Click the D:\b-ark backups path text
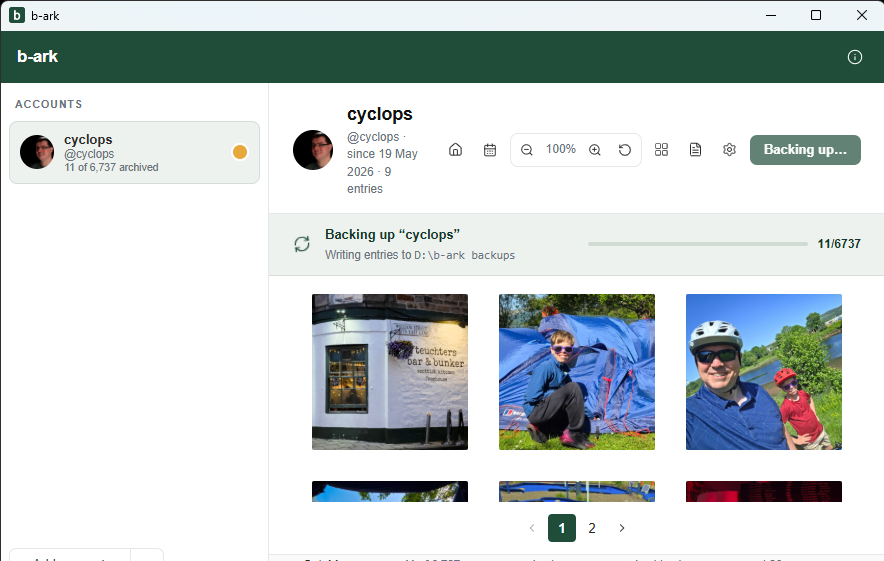This screenshot has width=884, height=561. (x=464, y=255)
